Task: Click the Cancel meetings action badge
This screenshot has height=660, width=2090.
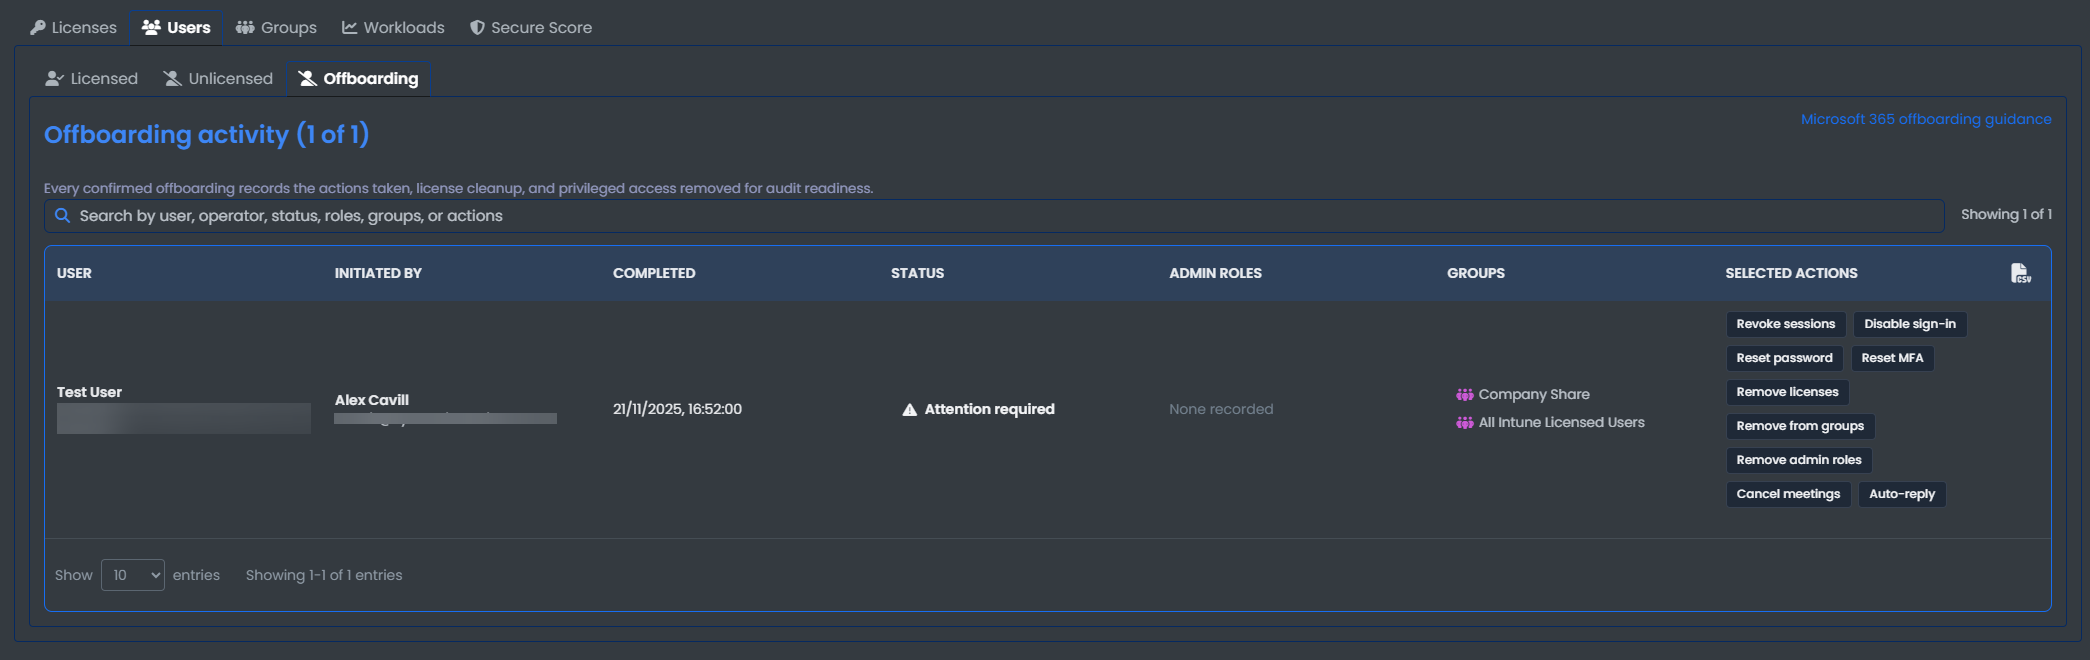Action: pos(1788,494)
